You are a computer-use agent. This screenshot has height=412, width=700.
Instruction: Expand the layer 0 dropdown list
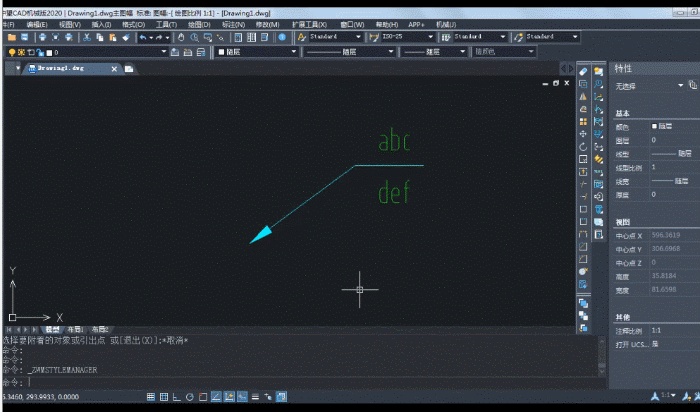click(164, 51)
